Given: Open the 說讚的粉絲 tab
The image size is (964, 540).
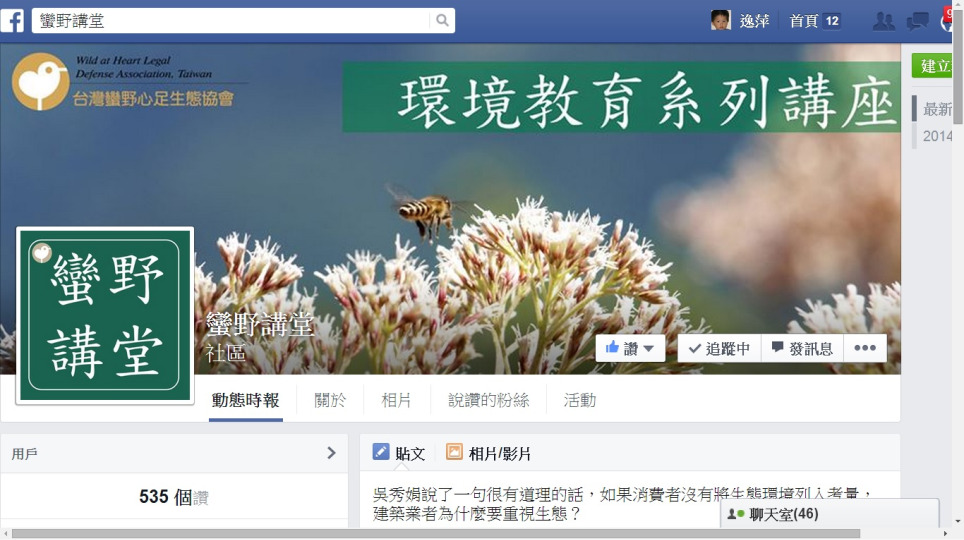Looking at the screenshot, I should tap(489, 400).
